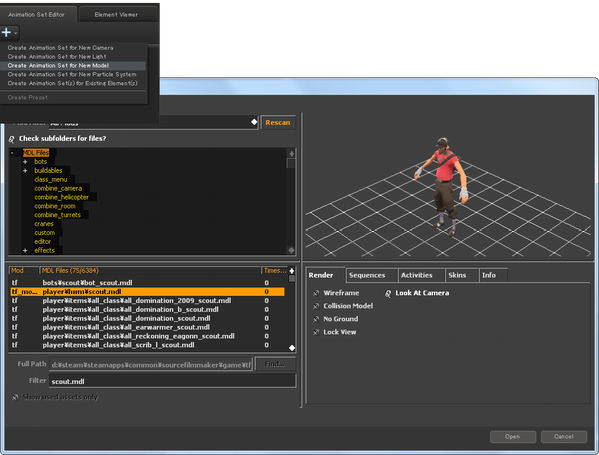Screen dimensions: 599x455
Task: Click the Create Preset menu entry
Action: point(28,97)
